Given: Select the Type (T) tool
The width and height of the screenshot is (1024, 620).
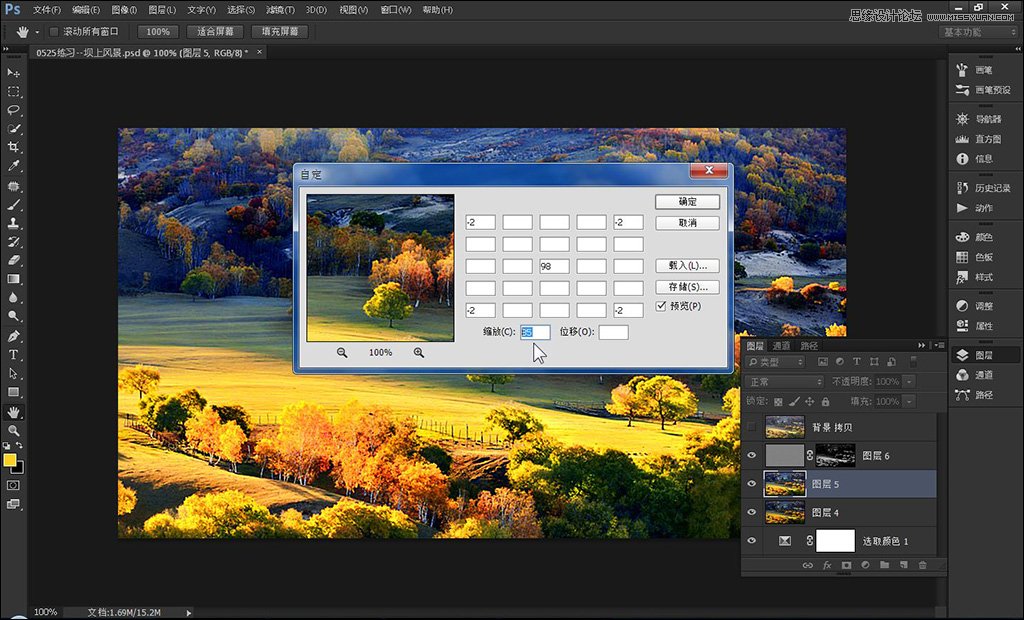Looking at the screenshot, I should [x=14, y=355].
